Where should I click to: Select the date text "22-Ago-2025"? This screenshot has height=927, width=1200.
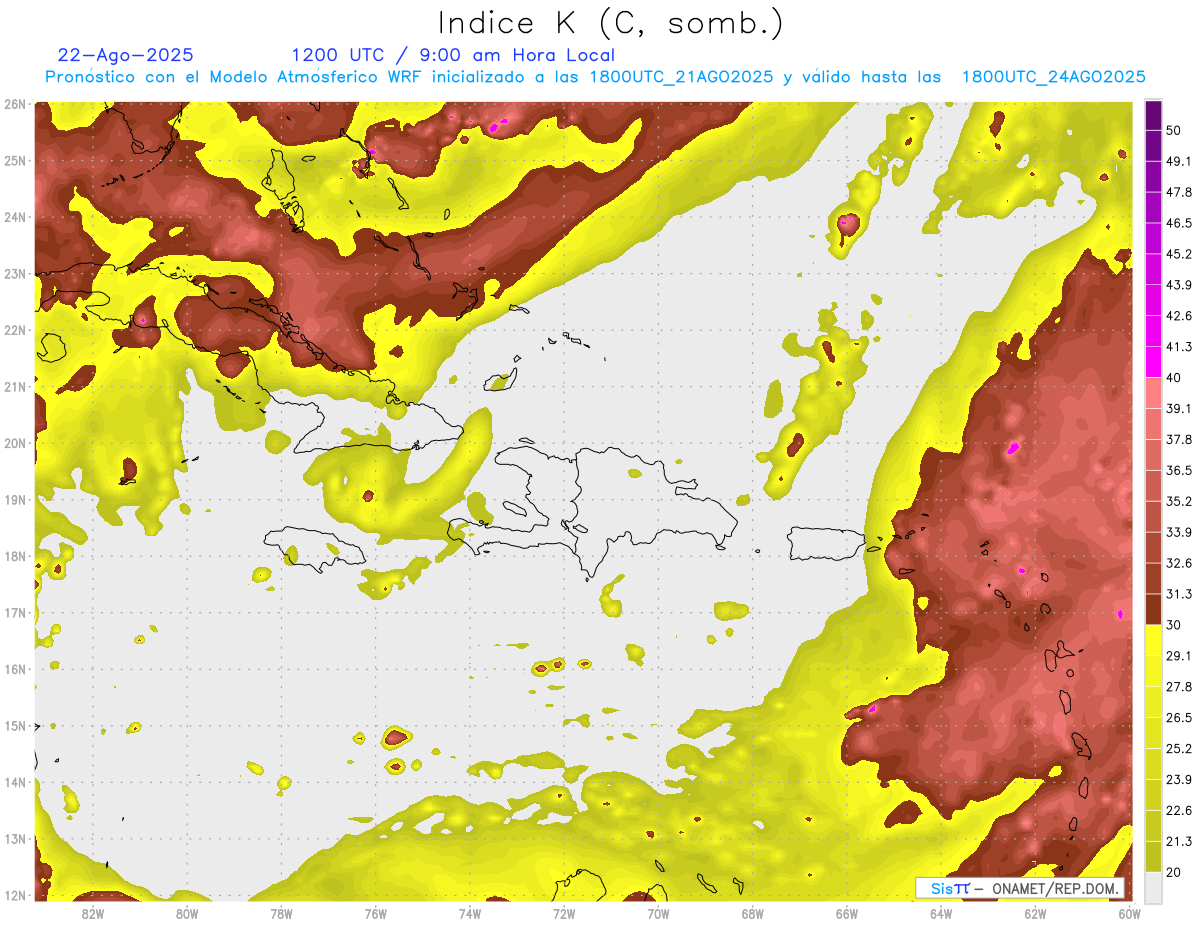coord(126,55)
